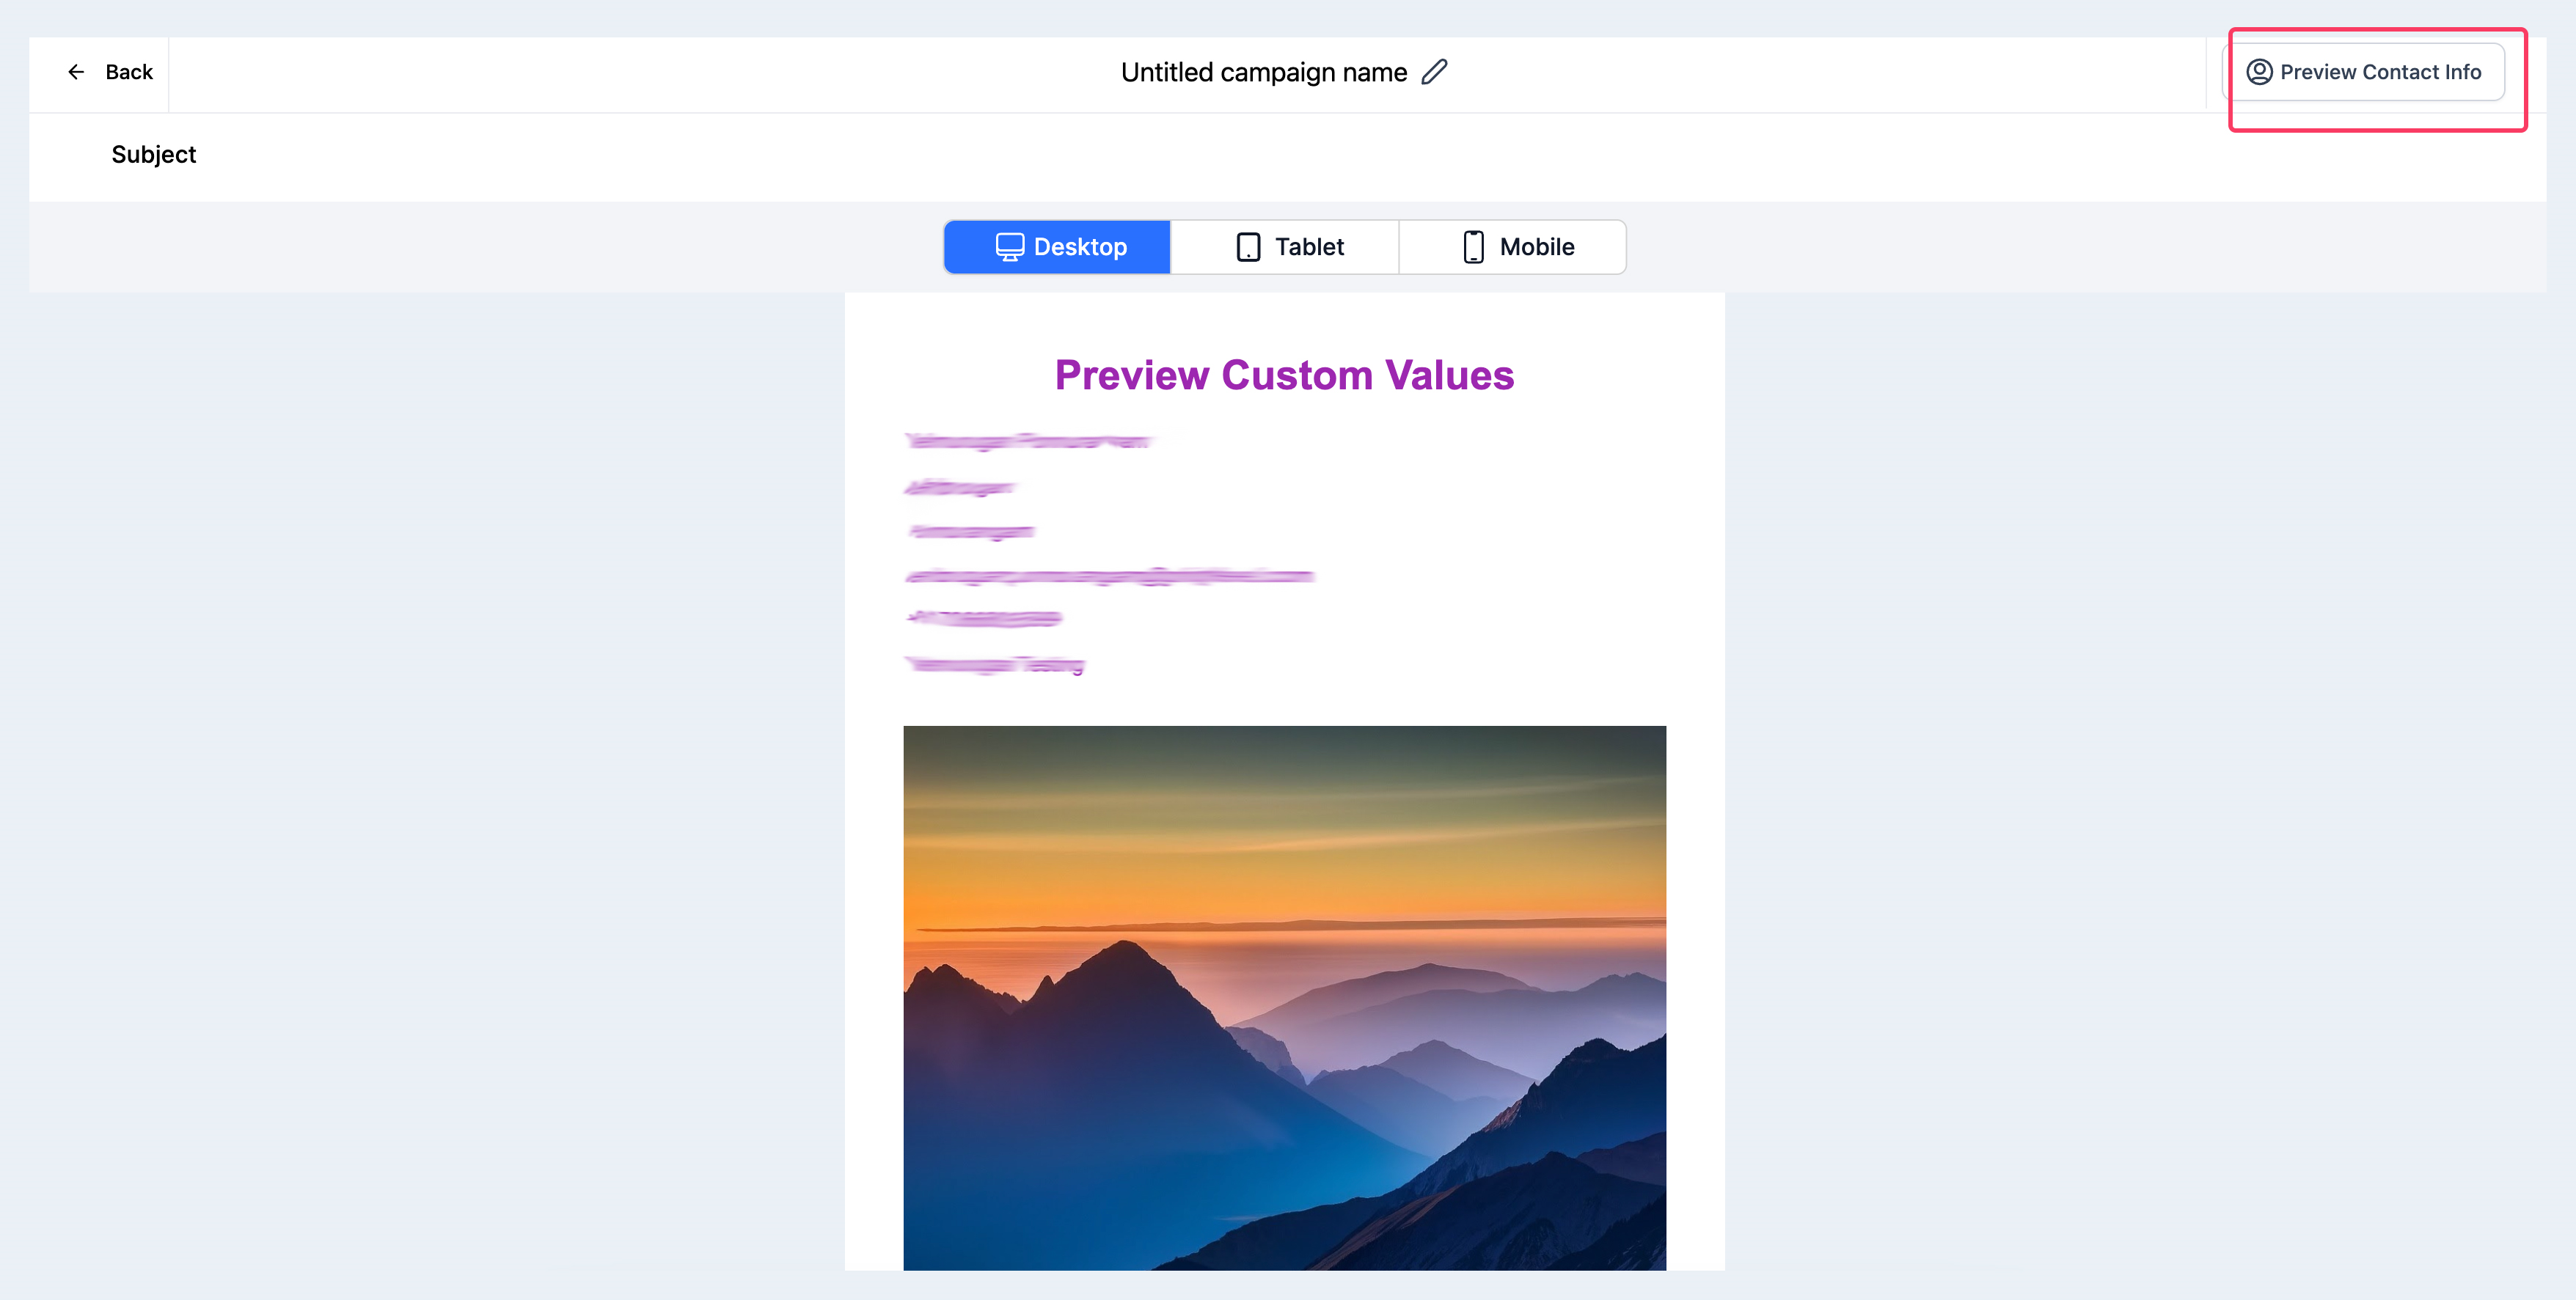
Task: Click the user circle icon in Preview Contact Info
Action: [2259, 72]
